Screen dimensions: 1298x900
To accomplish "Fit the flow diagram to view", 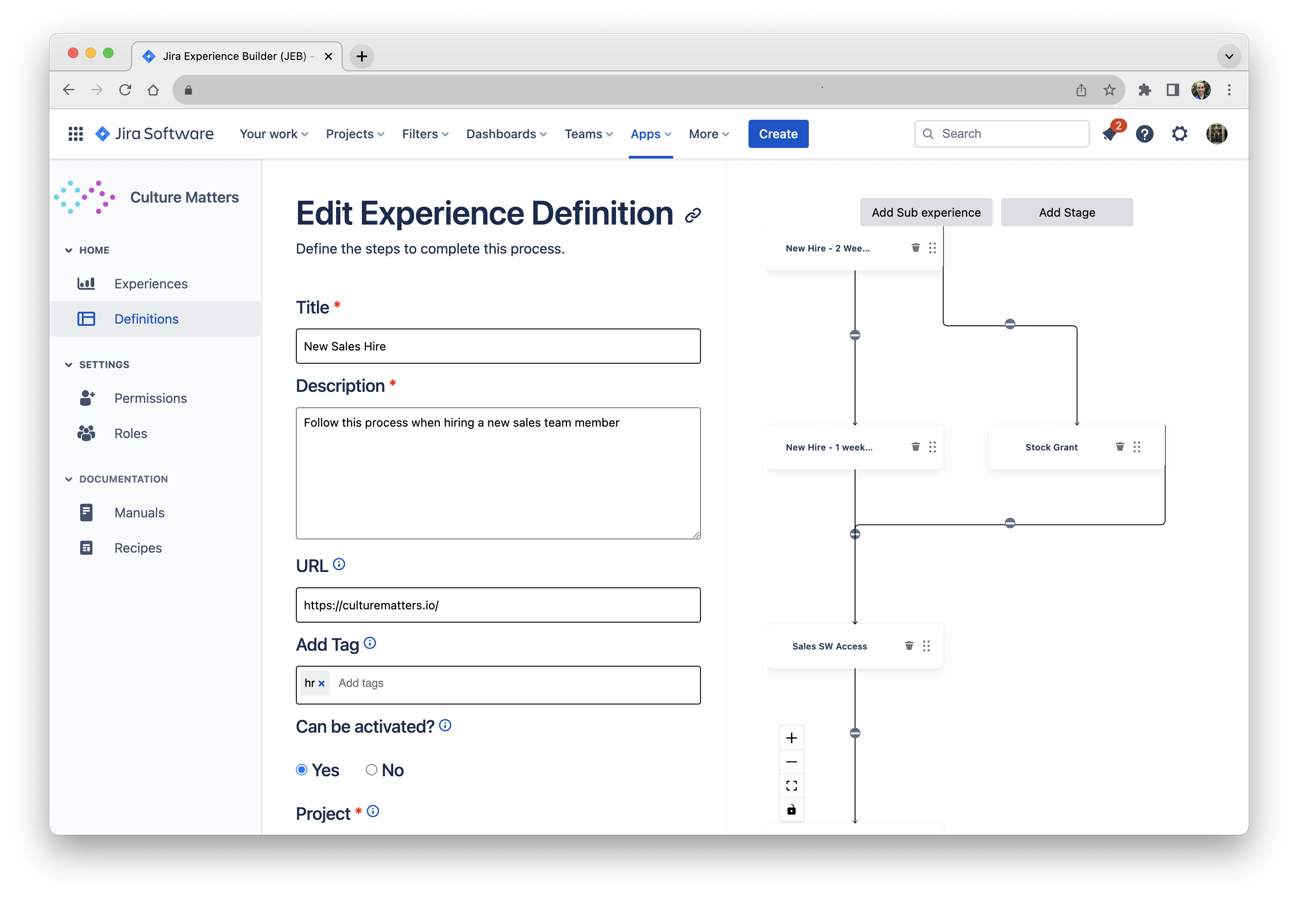I will click(791, 786).
